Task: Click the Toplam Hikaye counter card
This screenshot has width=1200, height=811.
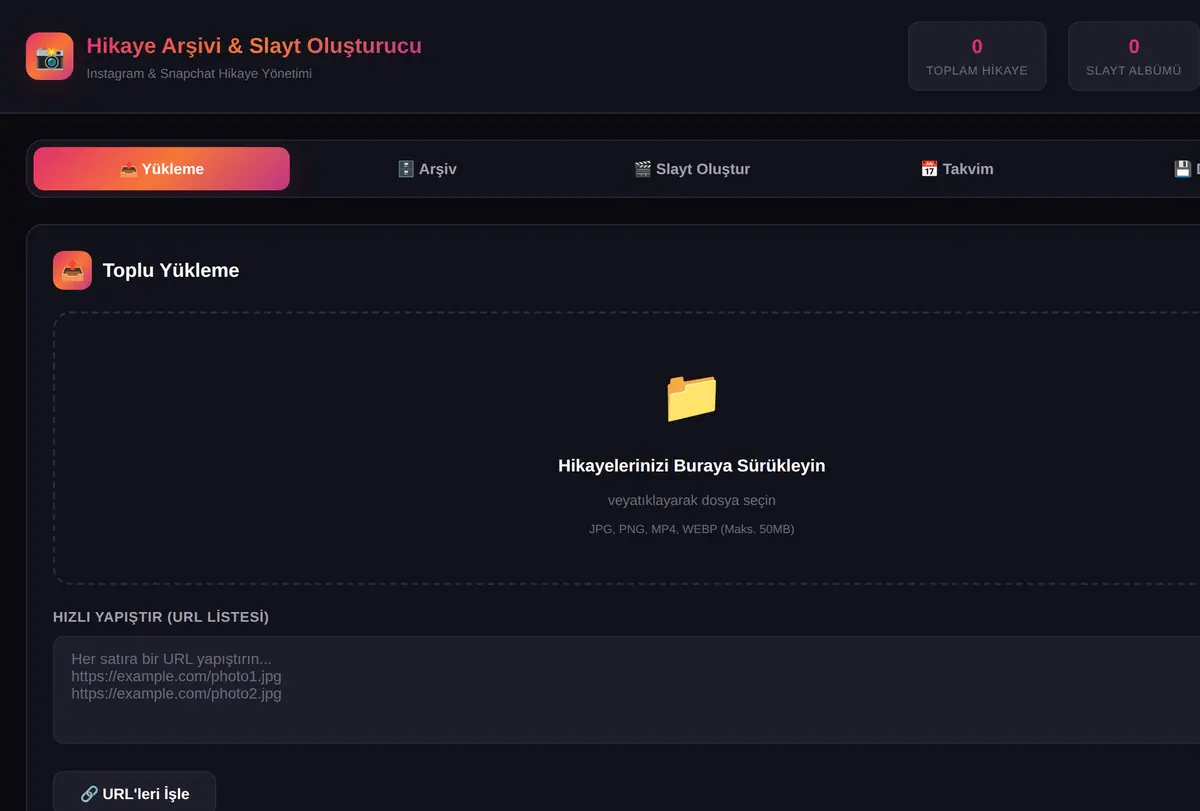Action: [977, 57]
